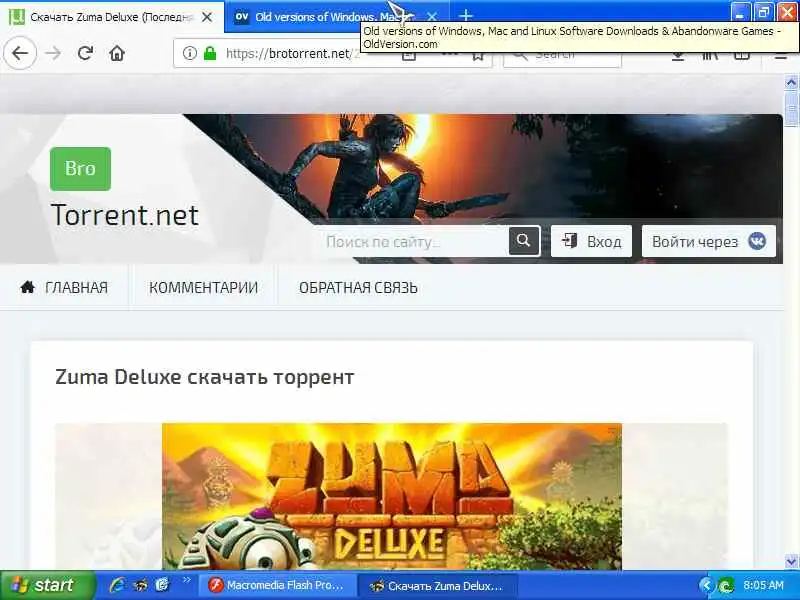Open the КОММЕНТАРИИ menu item
This screenshot has width=800, height=600.
pos(203,287)
